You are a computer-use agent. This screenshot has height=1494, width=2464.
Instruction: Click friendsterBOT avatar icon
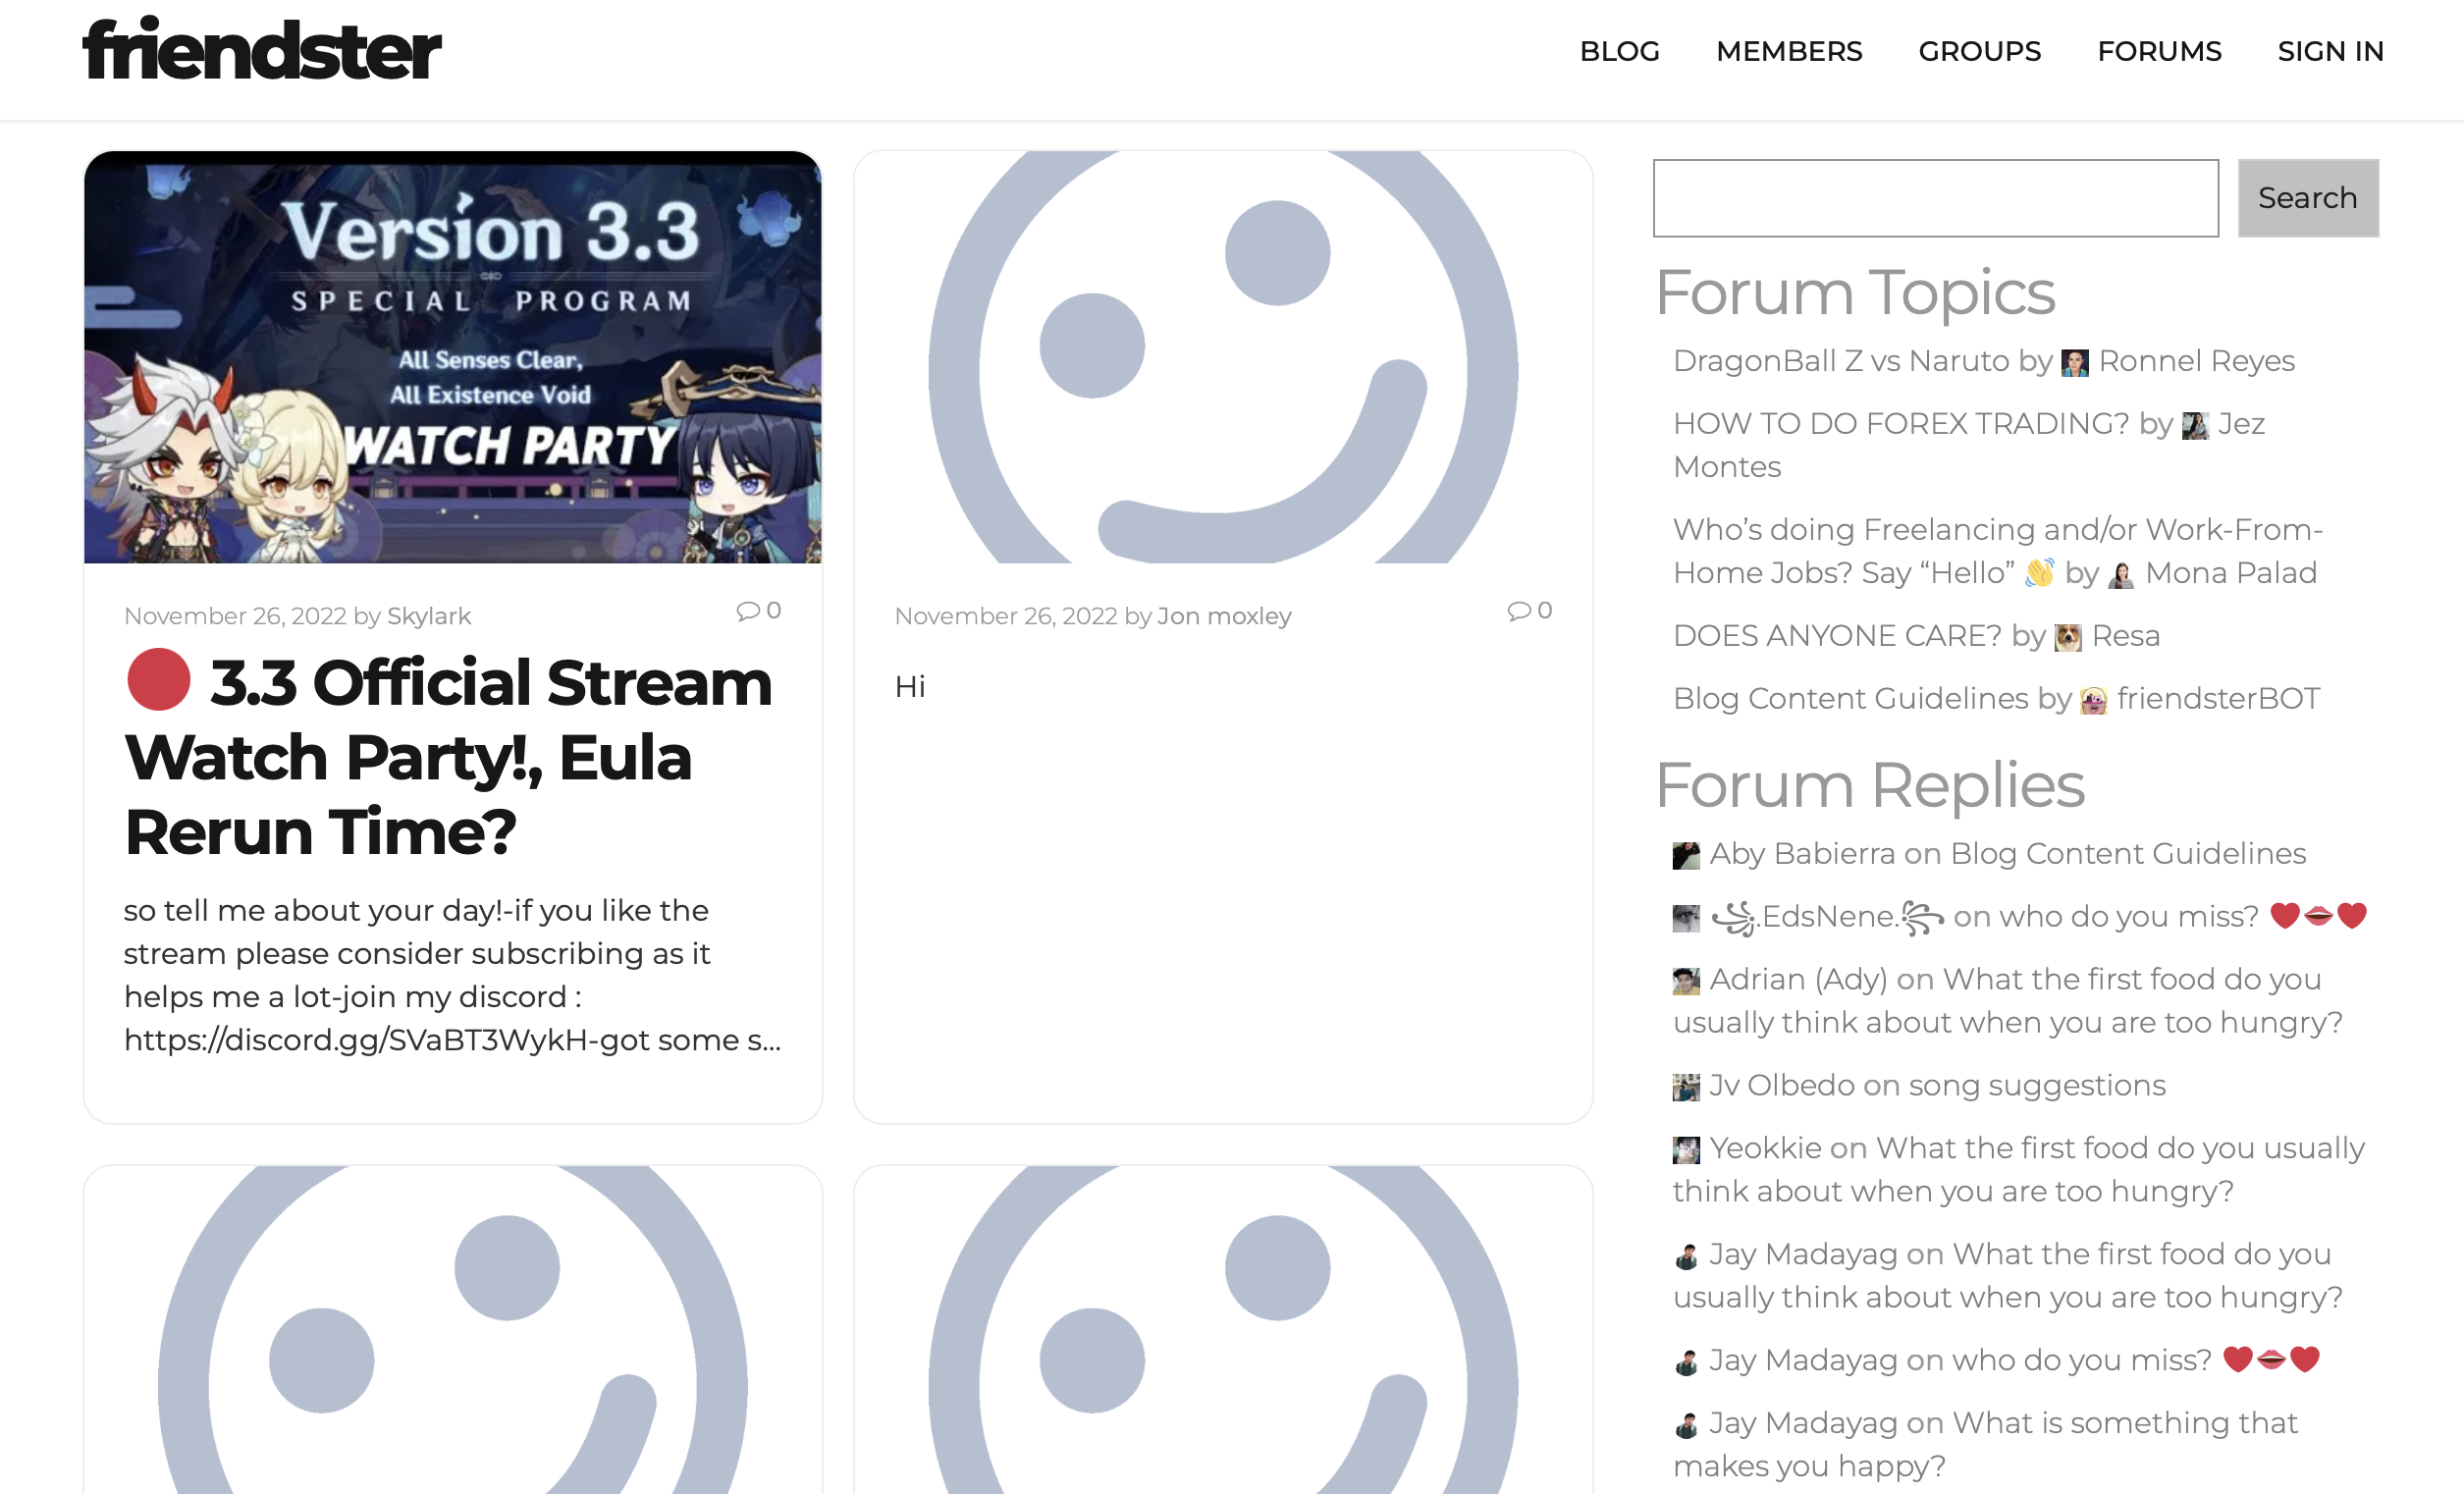click(x=2093, y=701)
